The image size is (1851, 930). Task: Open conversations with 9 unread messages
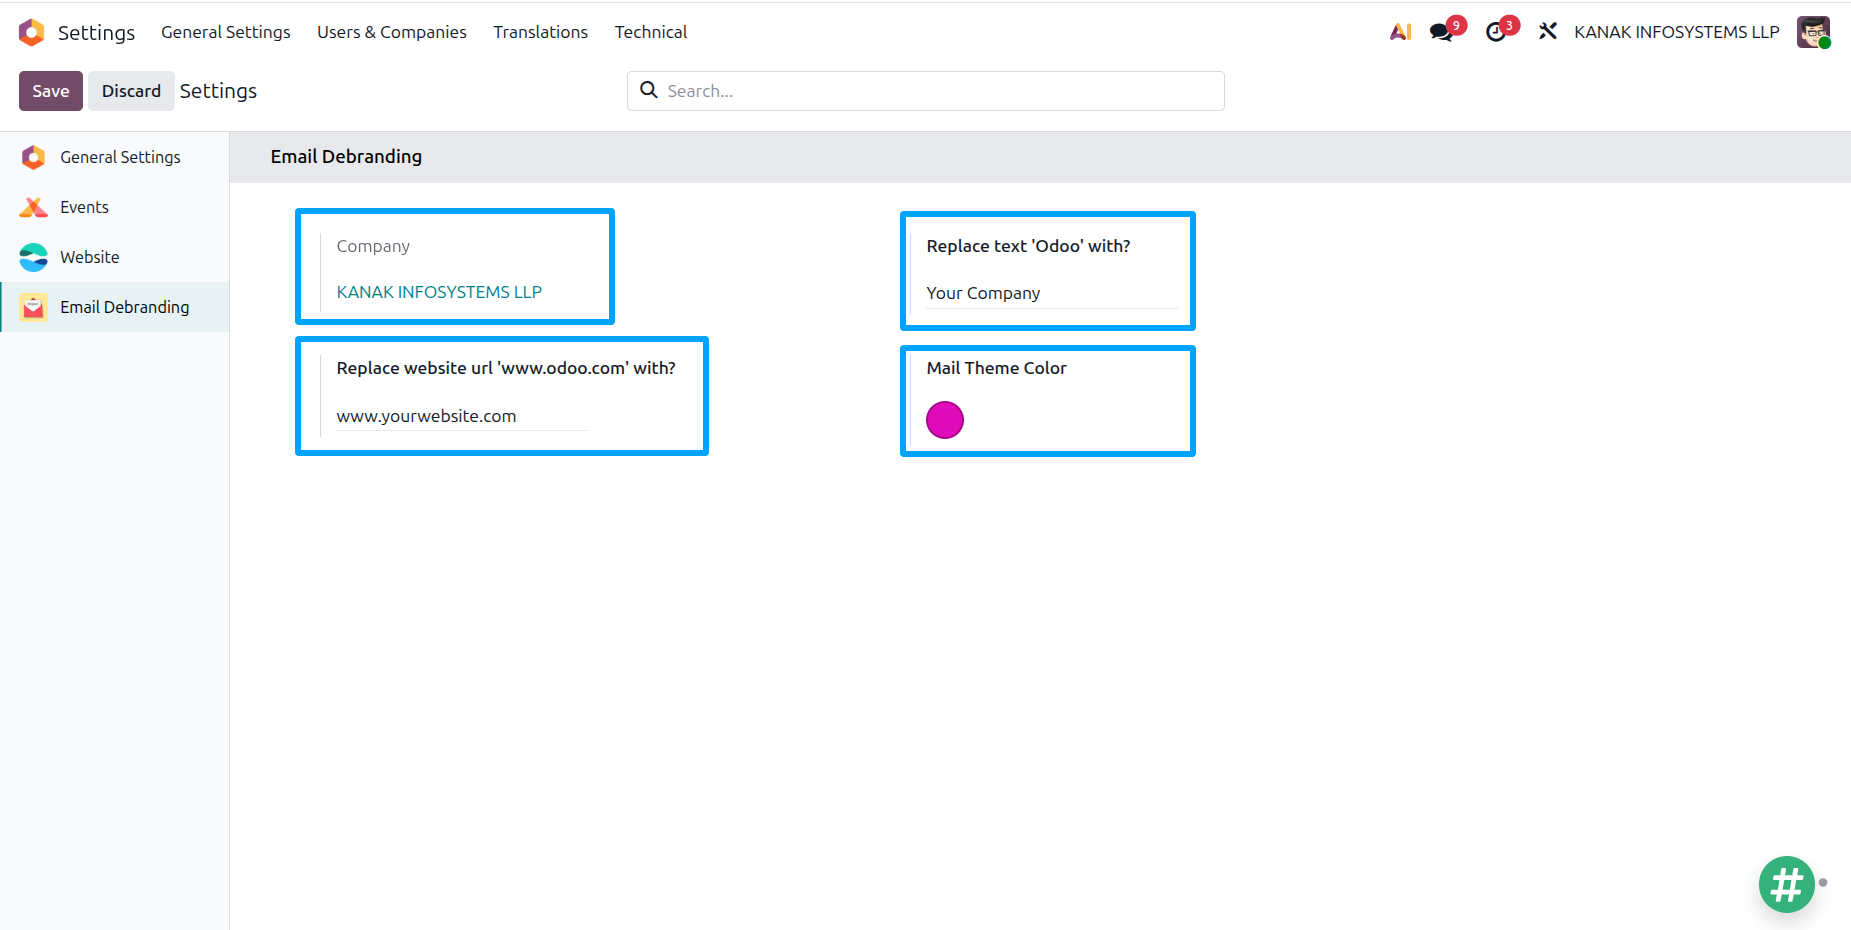click(x=1446, y=30)
